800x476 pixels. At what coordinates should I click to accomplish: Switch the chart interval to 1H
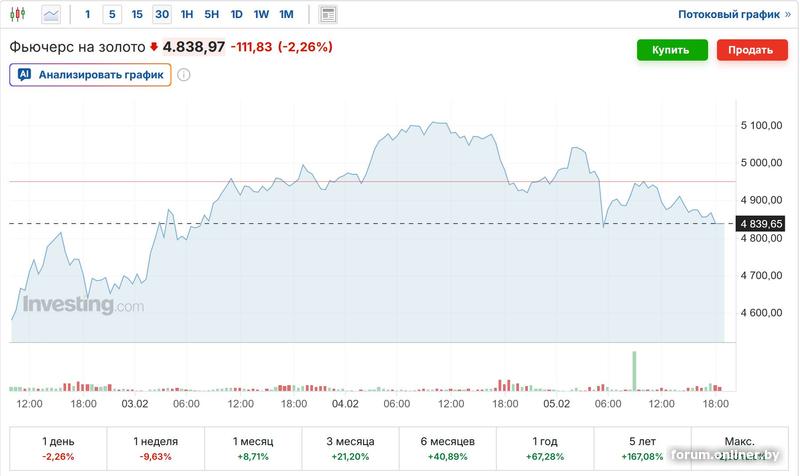(x=187, y=15)
